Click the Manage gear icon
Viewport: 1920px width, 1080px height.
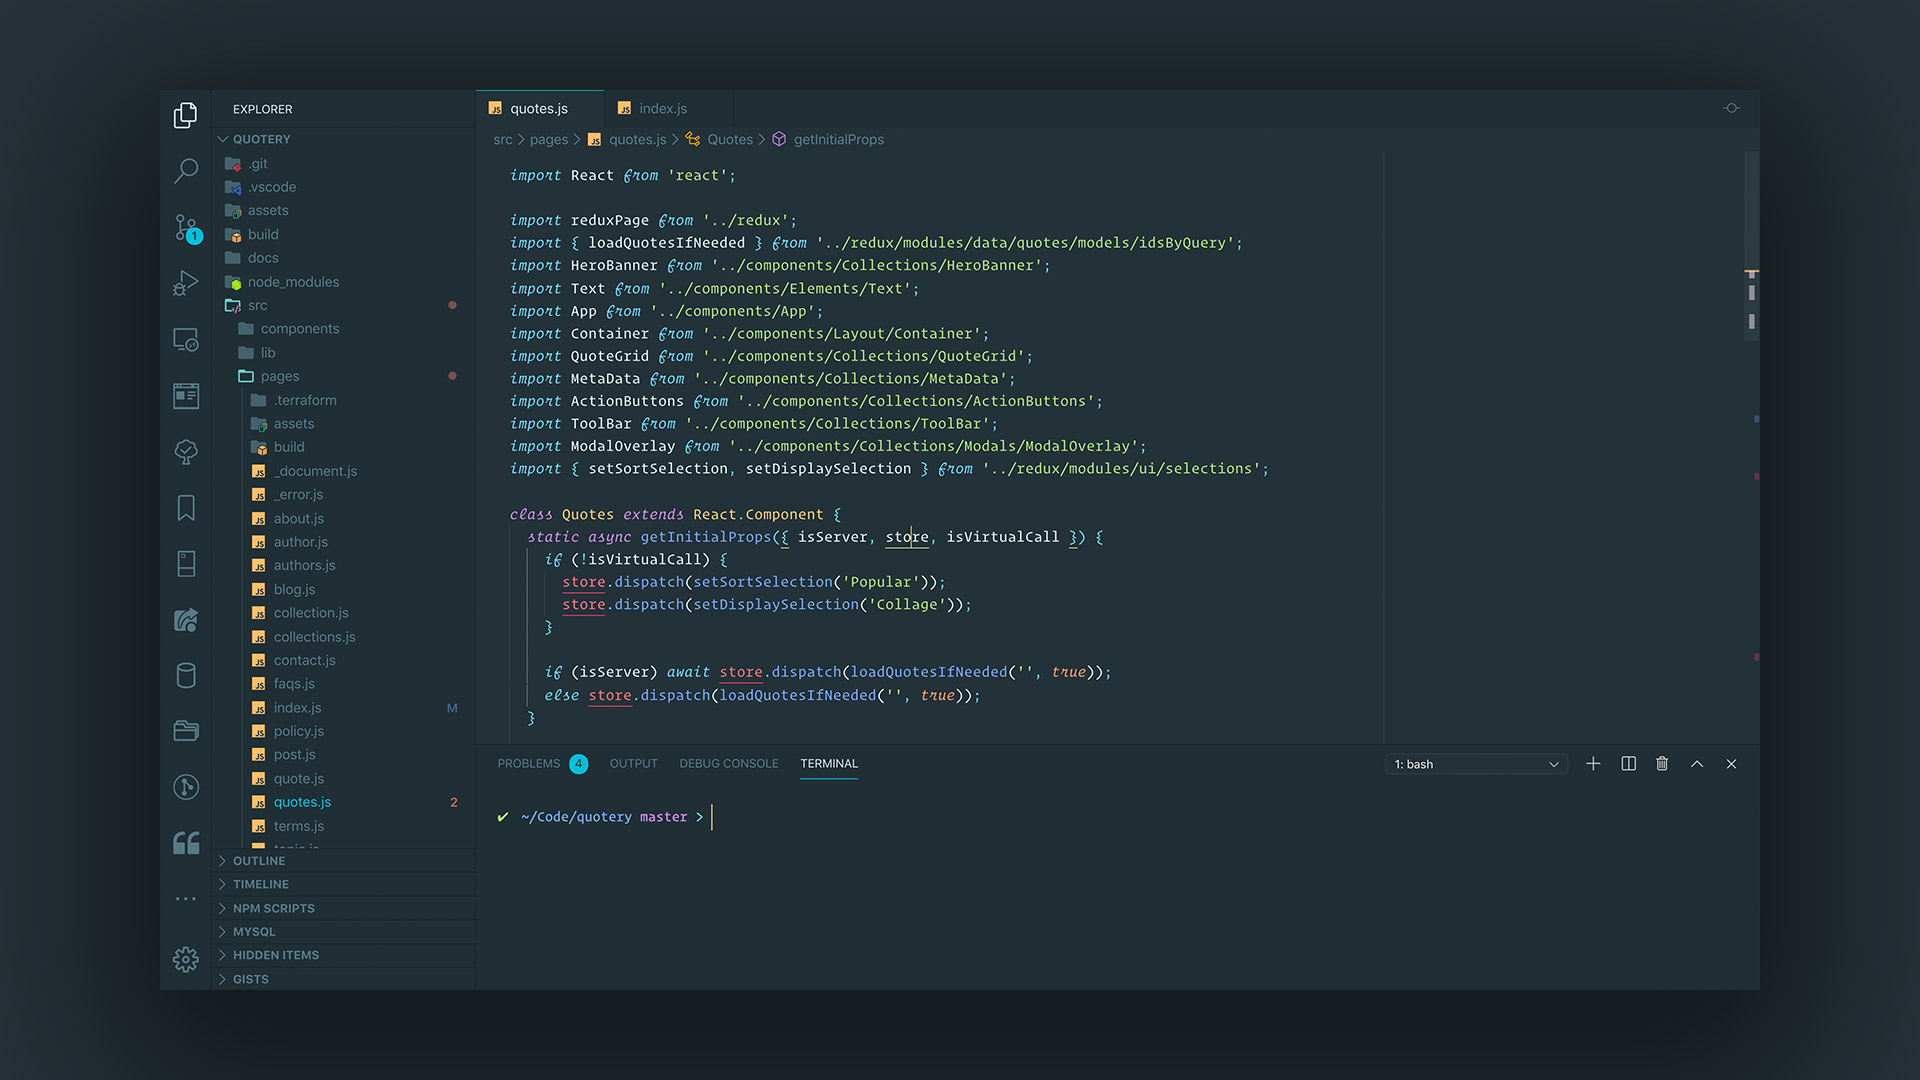pos(186,959)
